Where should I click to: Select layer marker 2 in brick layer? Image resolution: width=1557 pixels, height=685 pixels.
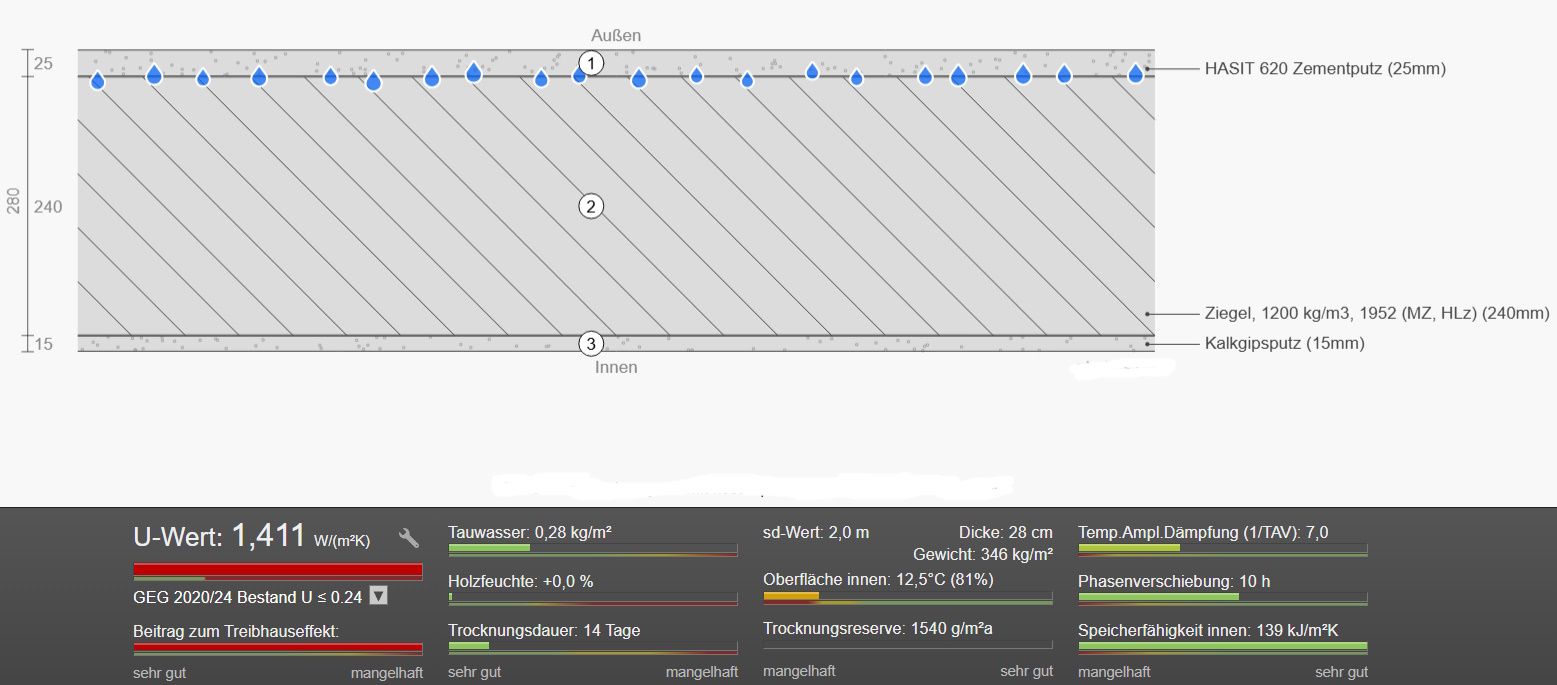coord(591,207)
